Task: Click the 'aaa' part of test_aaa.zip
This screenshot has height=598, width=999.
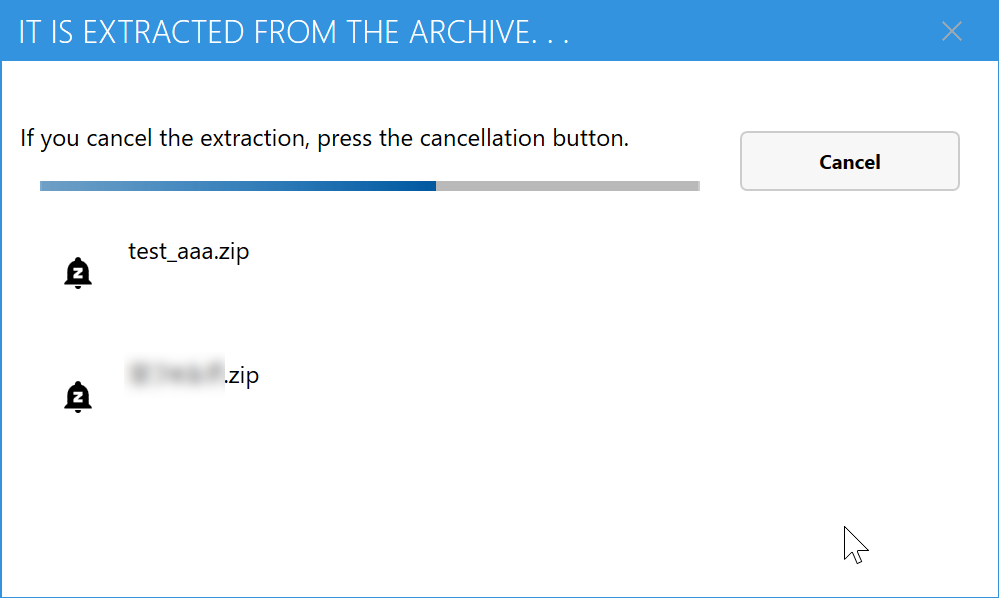Action: [199, 252]
